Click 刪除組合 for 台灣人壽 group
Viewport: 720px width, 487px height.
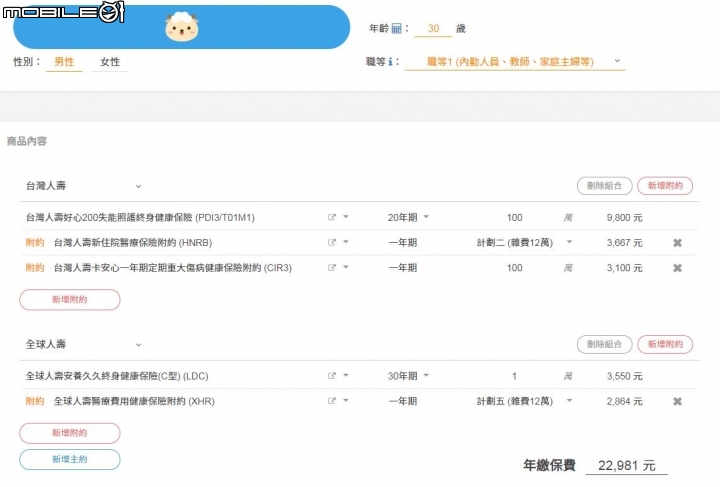click(x=604, y=186)
